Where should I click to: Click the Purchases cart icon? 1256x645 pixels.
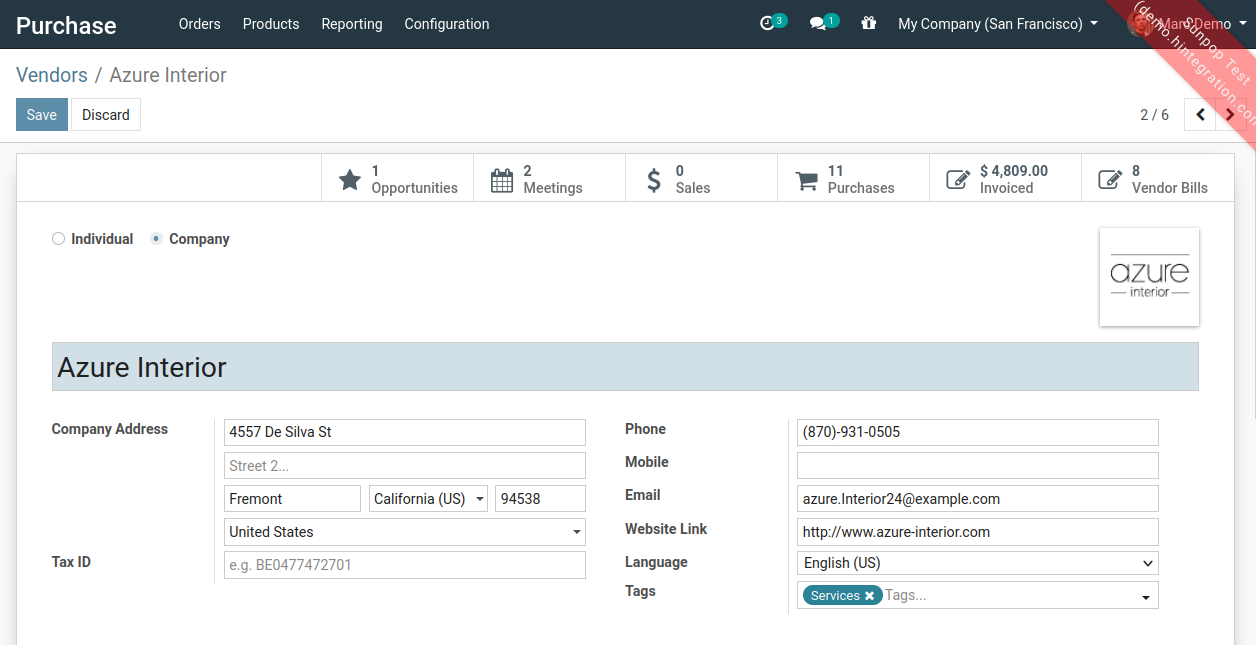click(806, 180)
